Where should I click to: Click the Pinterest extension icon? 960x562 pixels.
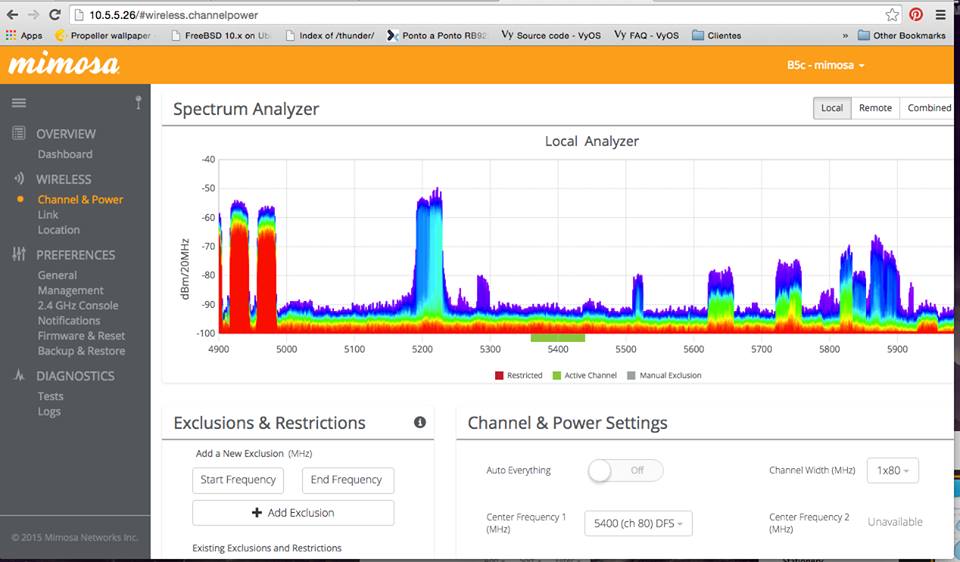pos(916,15)
